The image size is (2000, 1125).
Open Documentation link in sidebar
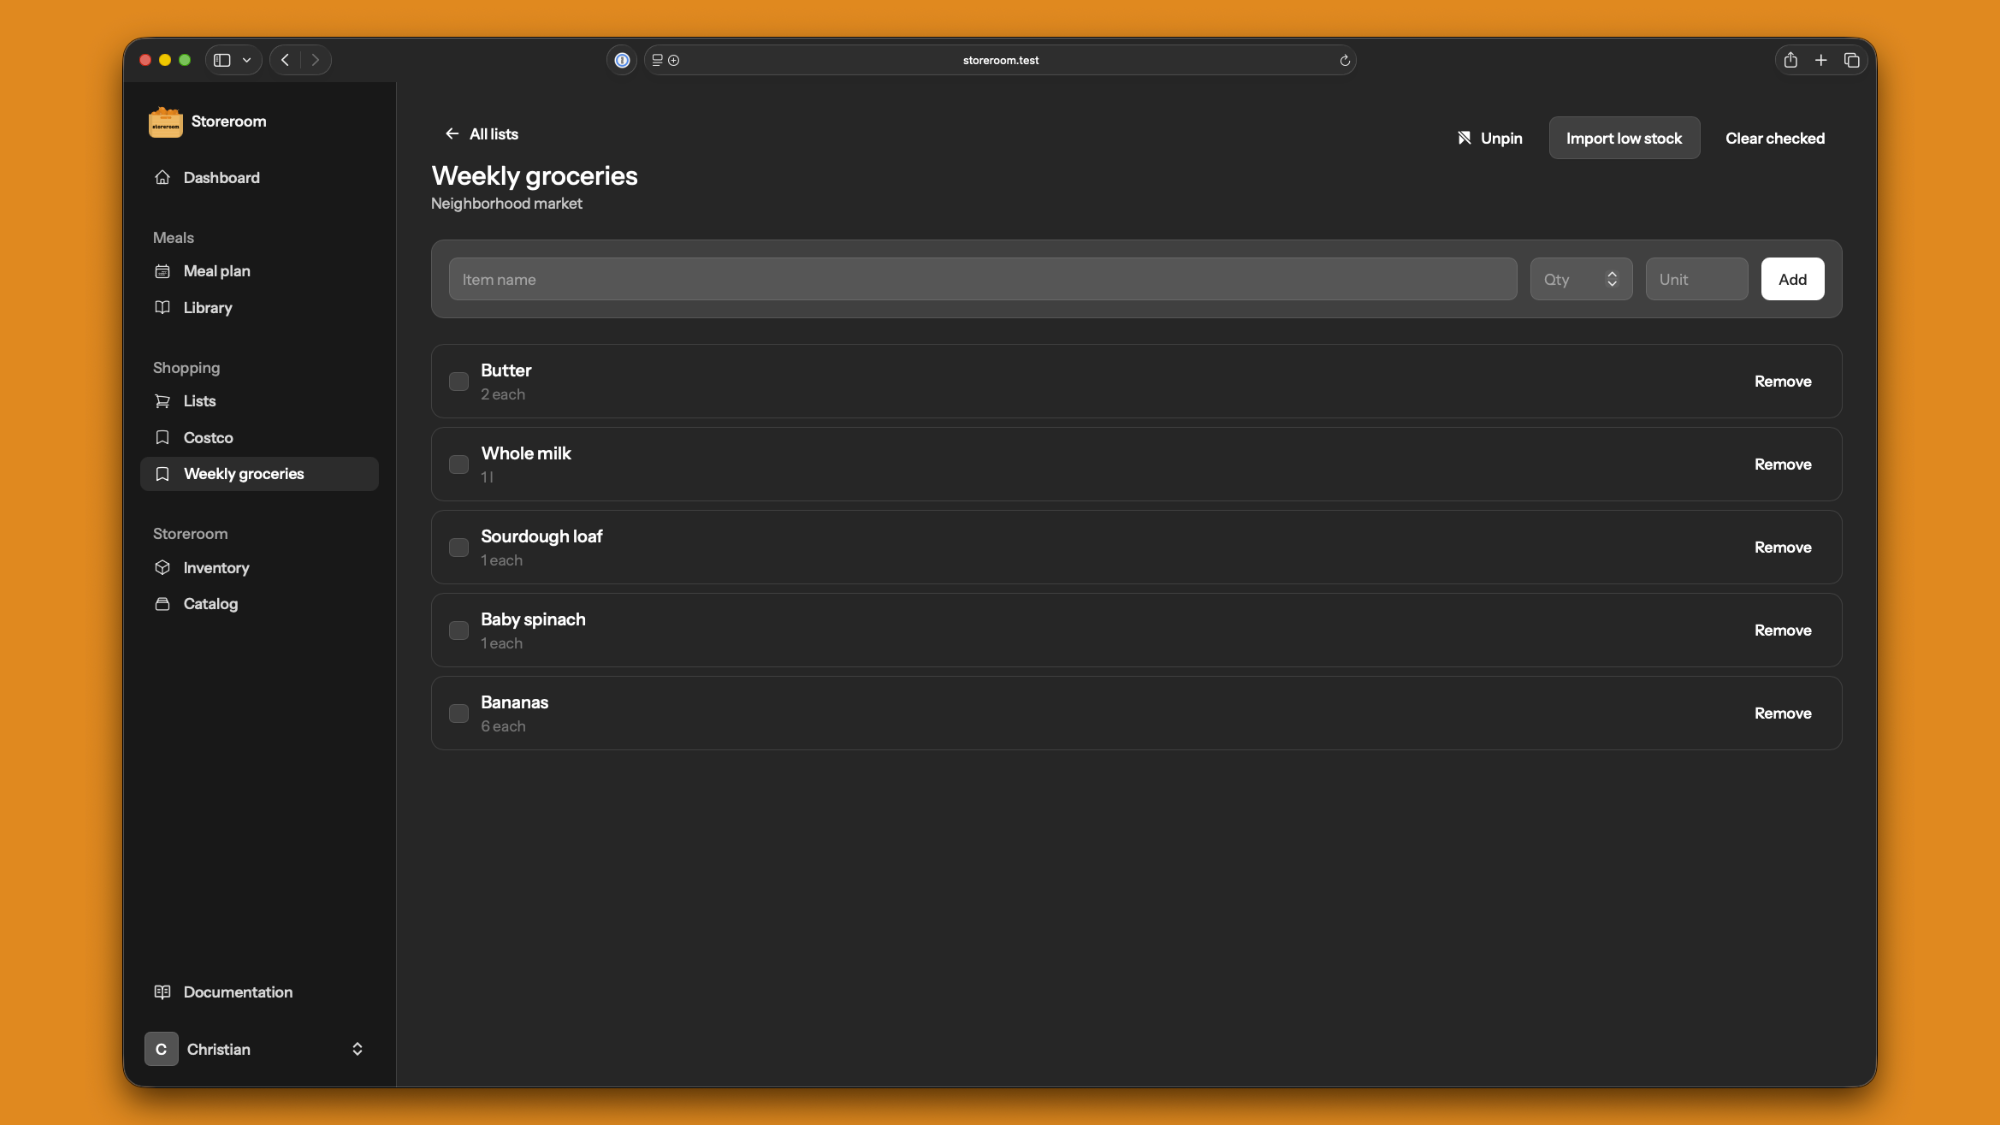pyautogui.click(x=259, y=992)
